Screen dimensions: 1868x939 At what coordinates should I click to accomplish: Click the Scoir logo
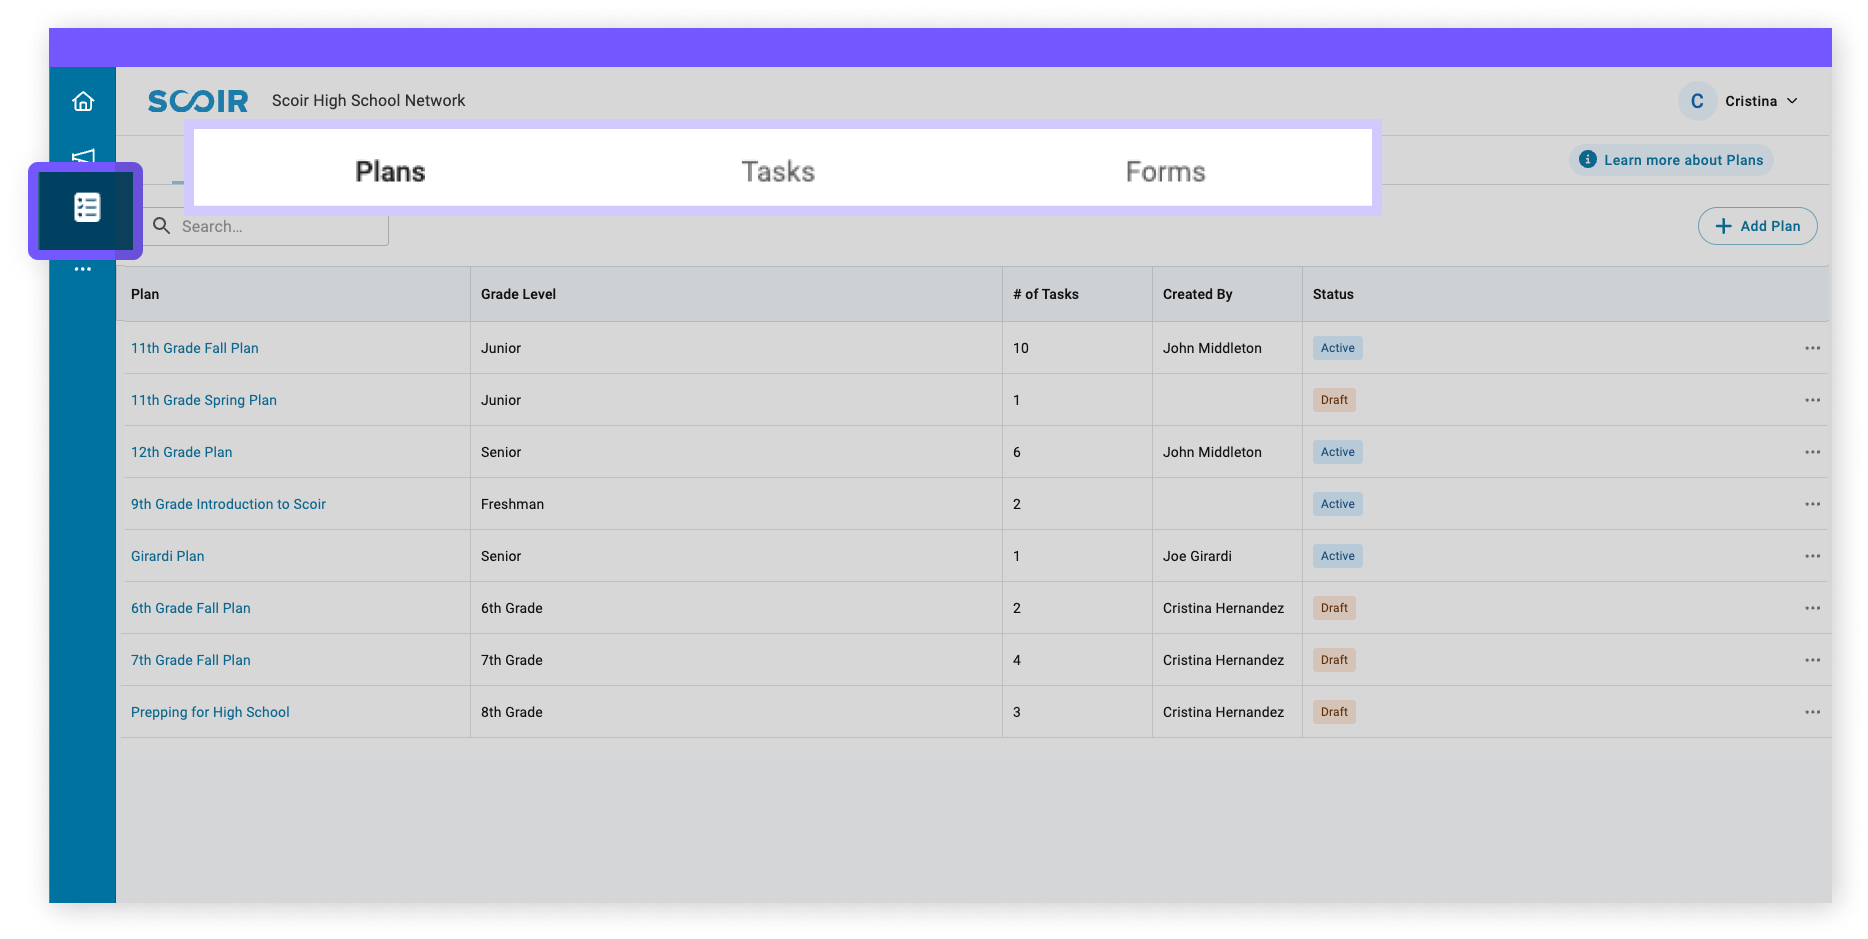click(198, 101)
